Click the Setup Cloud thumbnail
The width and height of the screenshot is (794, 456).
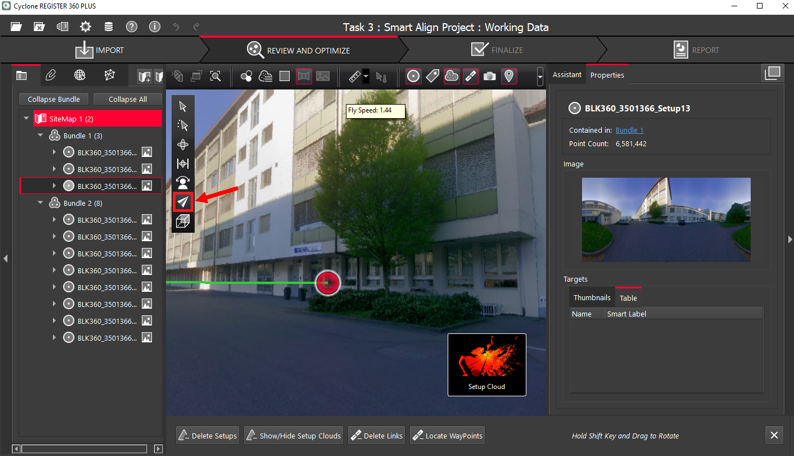click(487, 364)
